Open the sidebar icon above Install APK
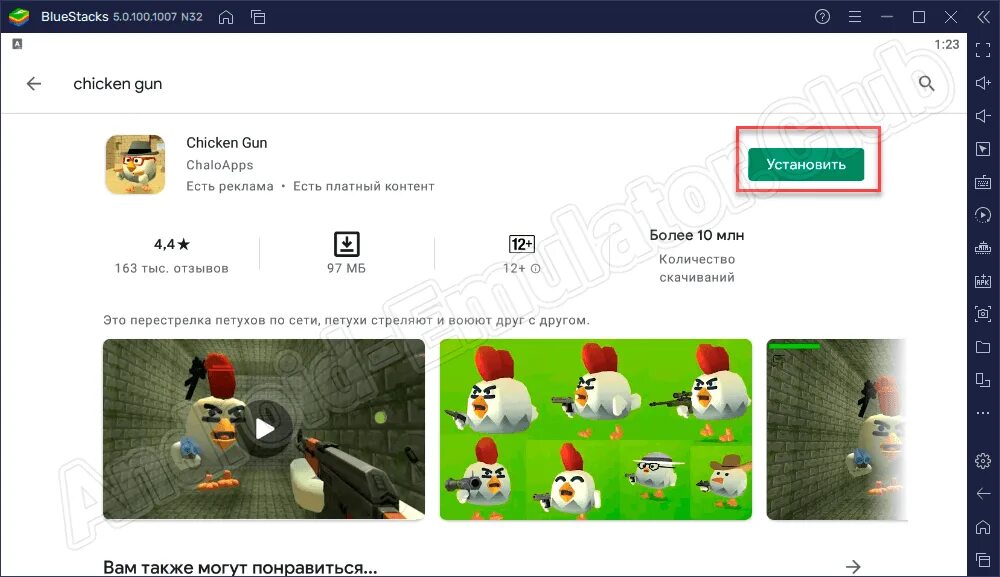This screenshot has width=1000, height=577. coord(983,248)
